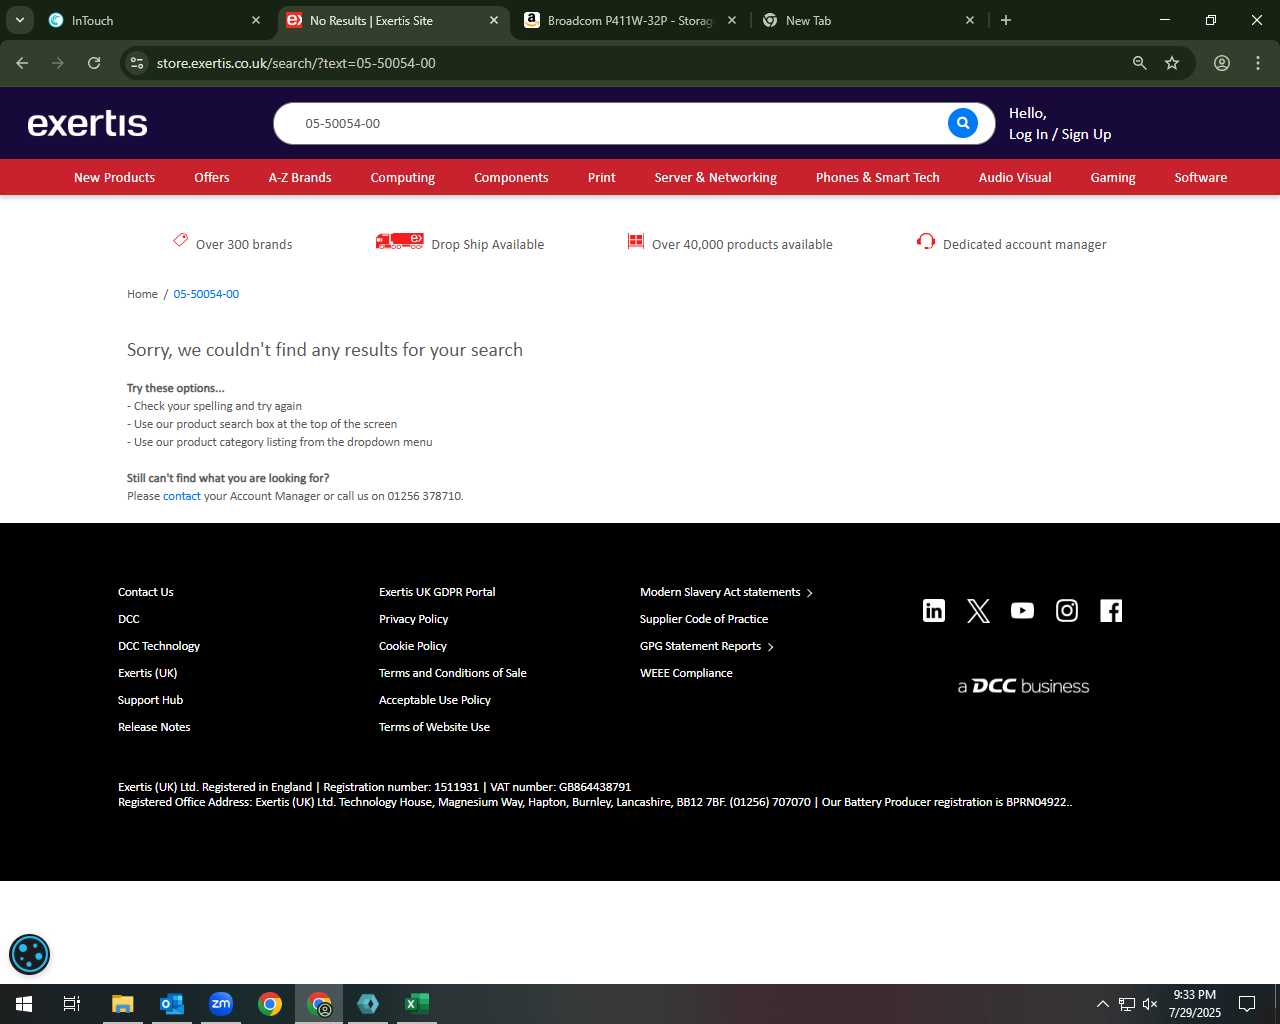Click the browser address bar URL
Viewport: 1280px width, 1024px height.
tap(296, 63)
